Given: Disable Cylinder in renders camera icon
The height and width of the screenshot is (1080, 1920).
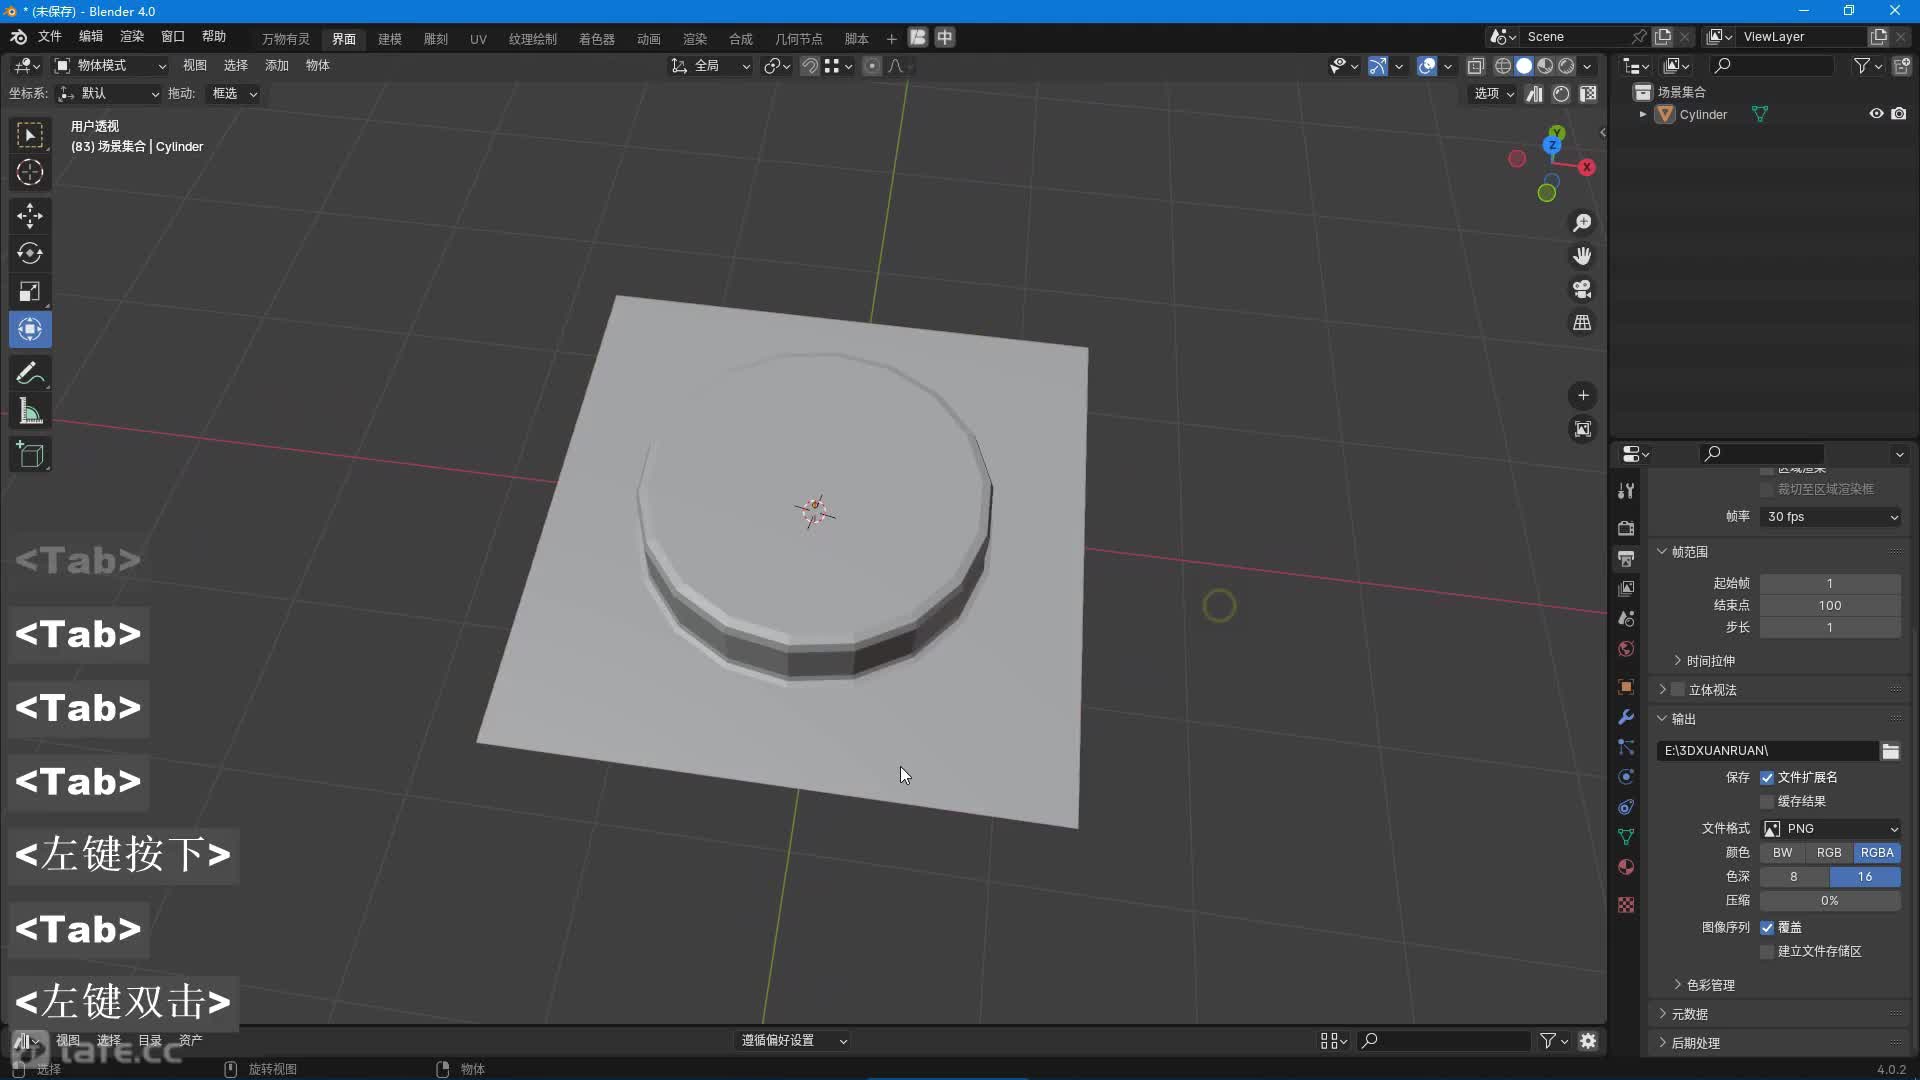Looking at the screenshot, I should click(x=1898, y=114).
